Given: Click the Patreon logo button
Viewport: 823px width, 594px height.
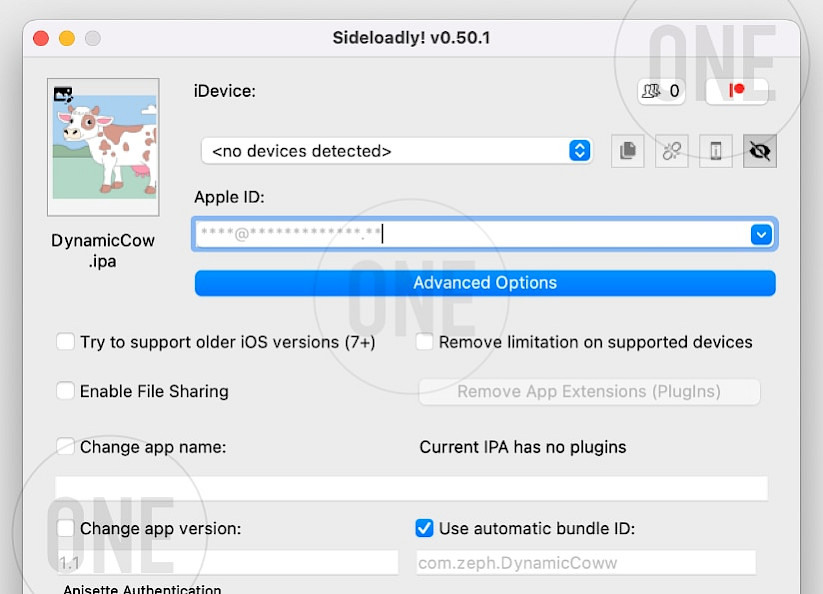Looking at the screenshot, I should [737, 92].
